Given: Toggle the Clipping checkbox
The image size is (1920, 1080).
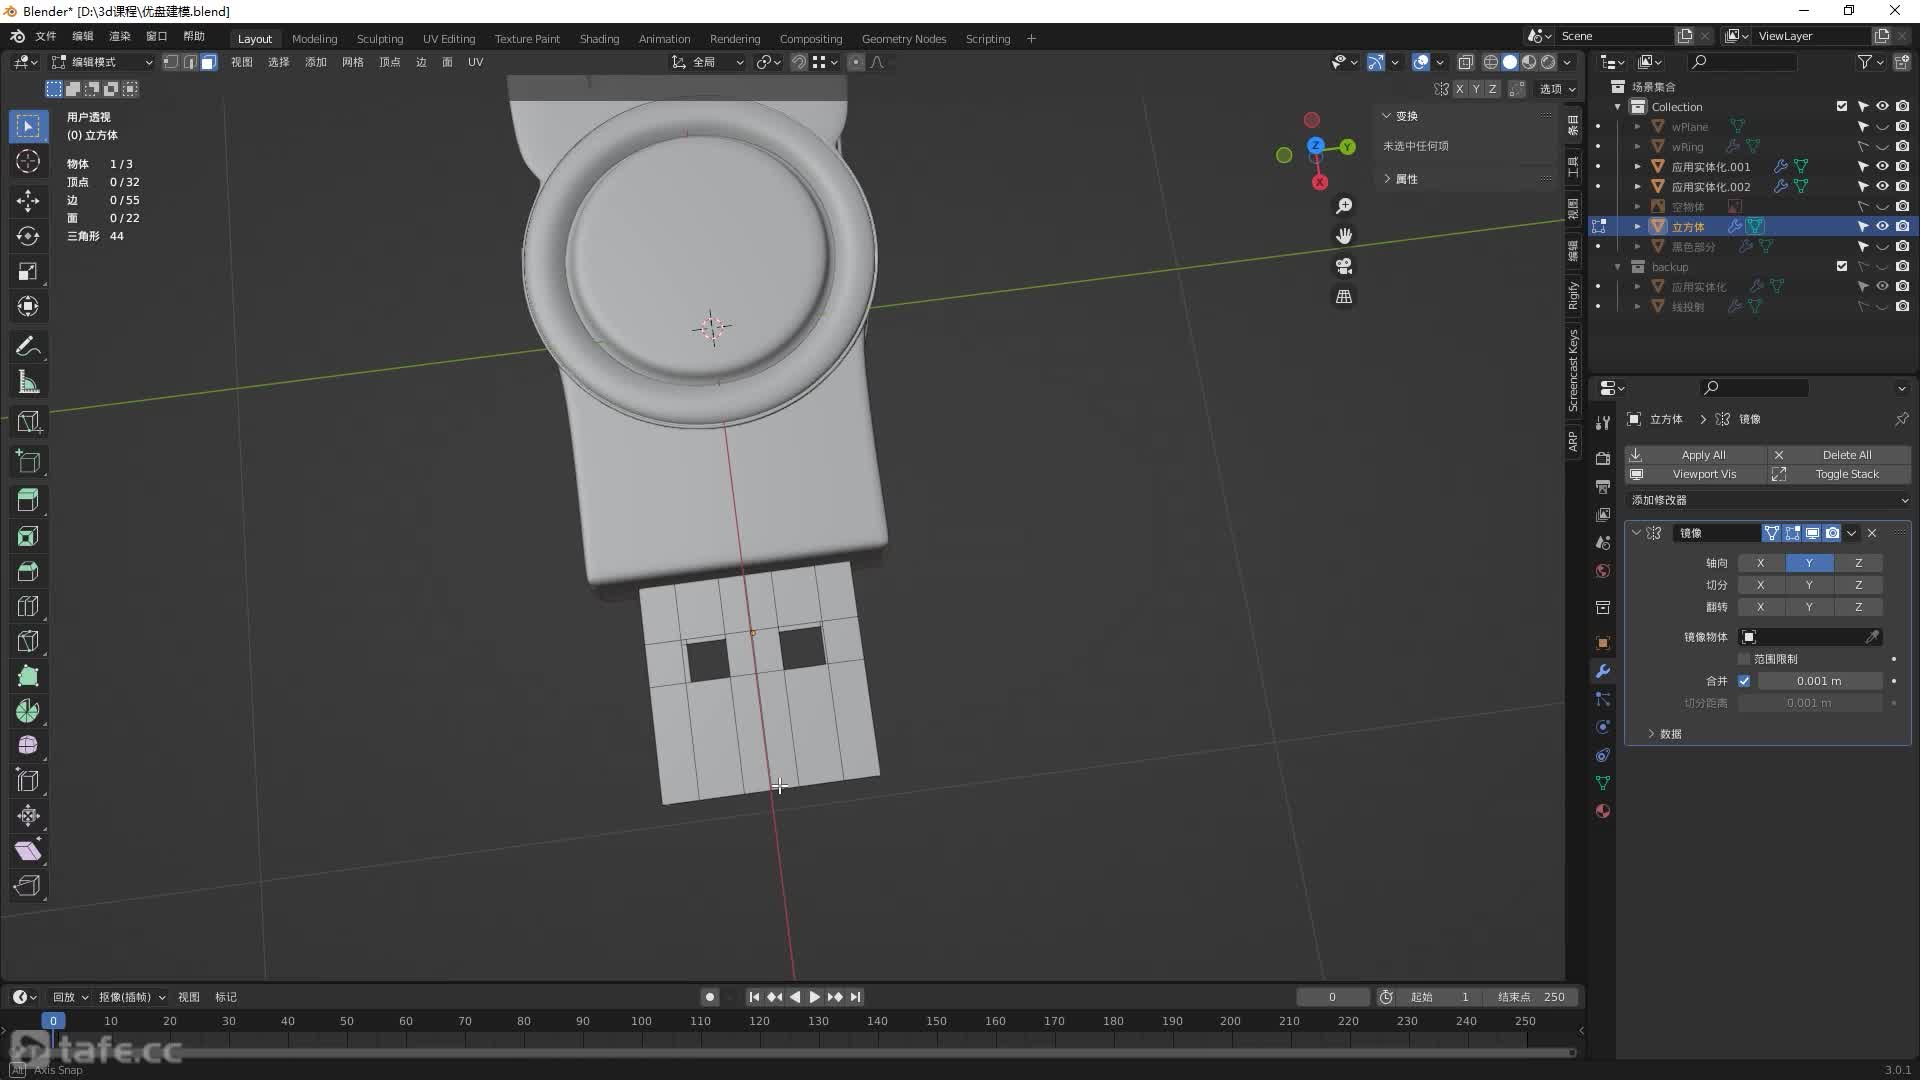Looking at the screenshot, I should pyautogui.click(x=1744, y=659).
